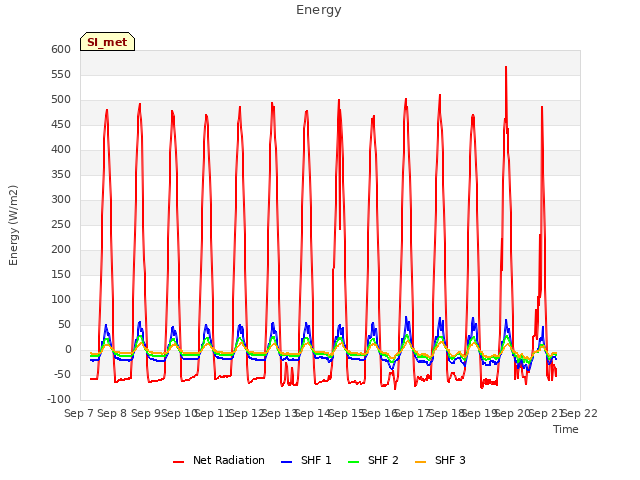Click the 100 y-axis tick label
The width and height of the screenshot is (640, 480).
61,300
